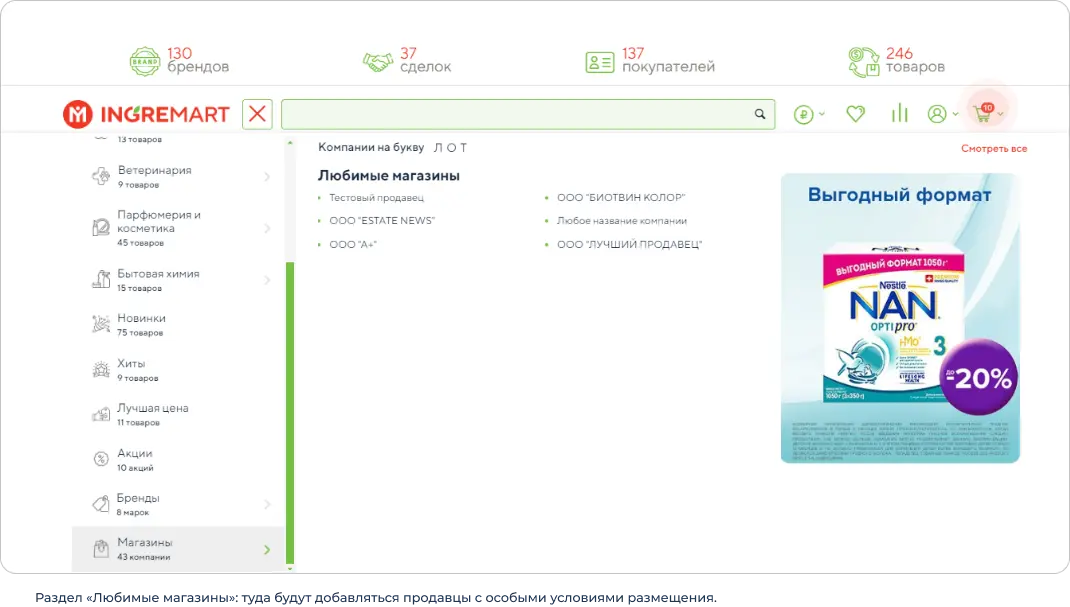Click the 13 товаров text
Screen dimensions: 1070x607
pos(139,139)
